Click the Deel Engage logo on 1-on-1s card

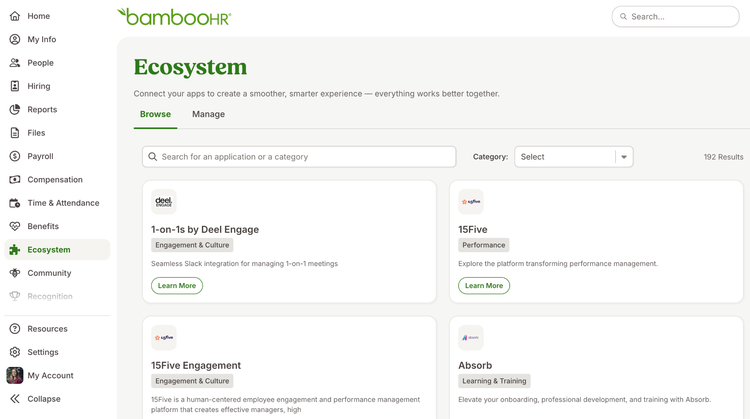tap(164, 202)
